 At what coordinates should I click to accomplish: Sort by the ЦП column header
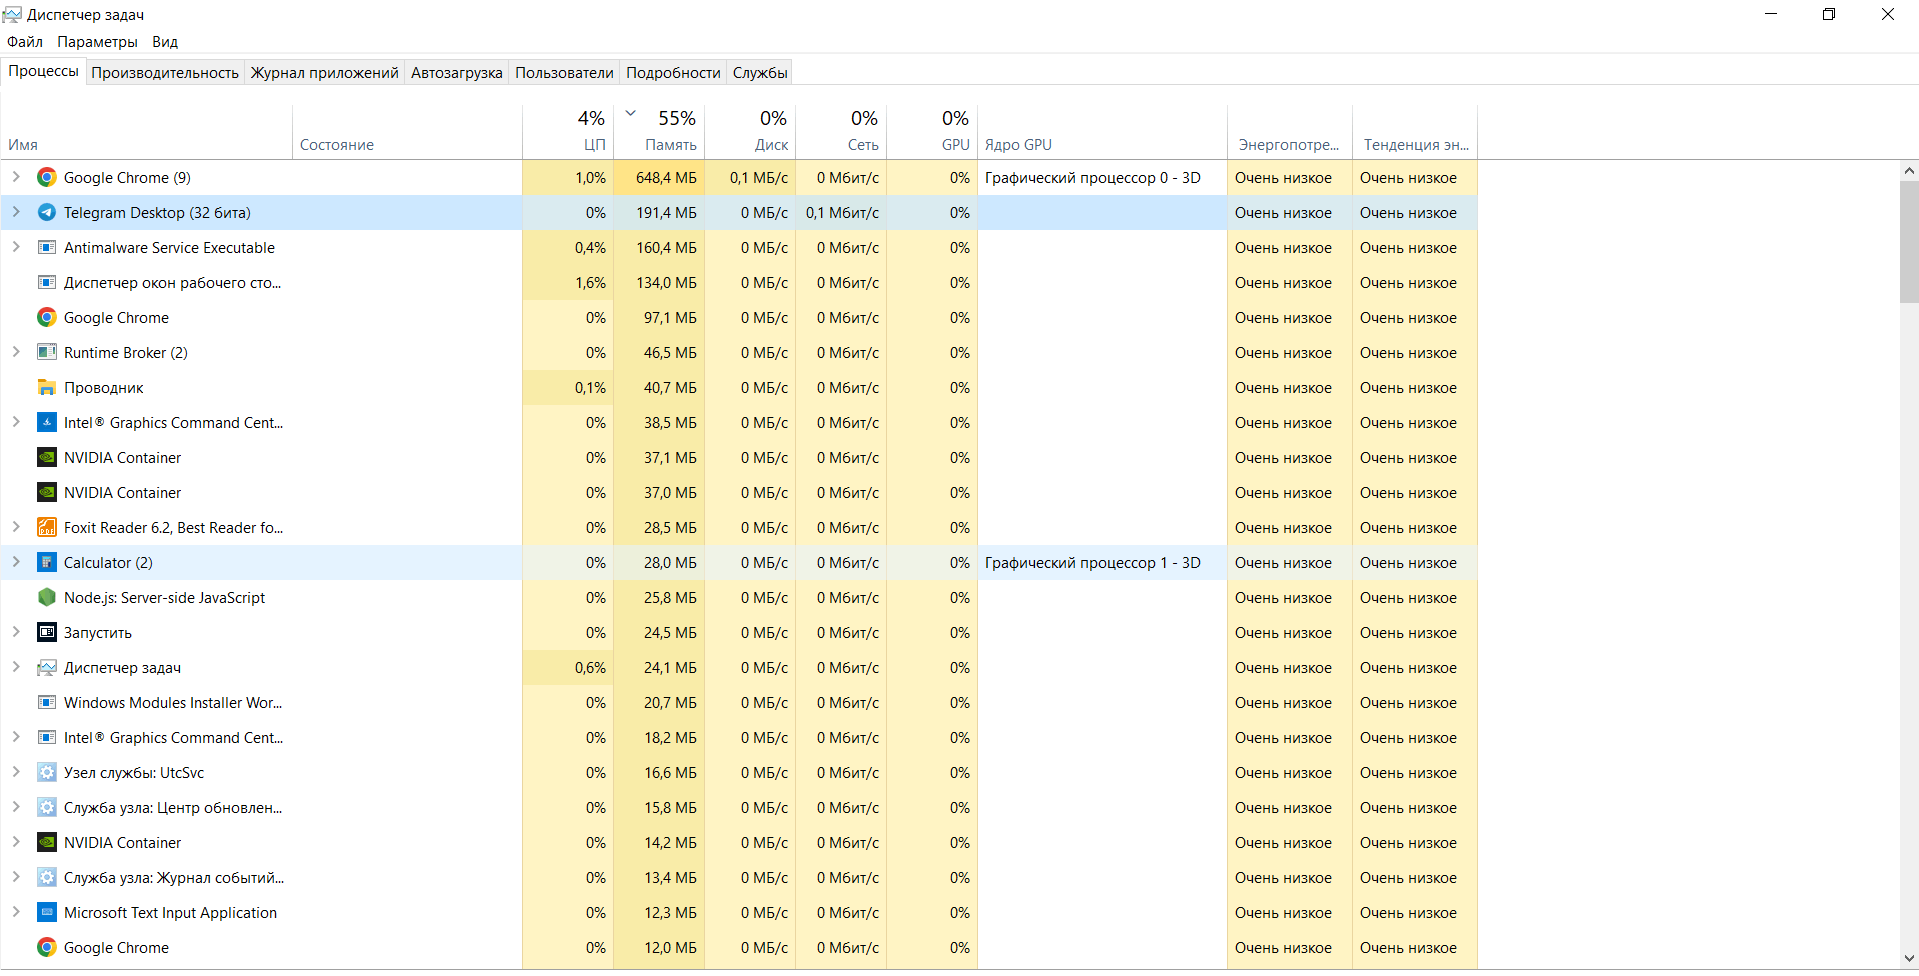[568, 132]
